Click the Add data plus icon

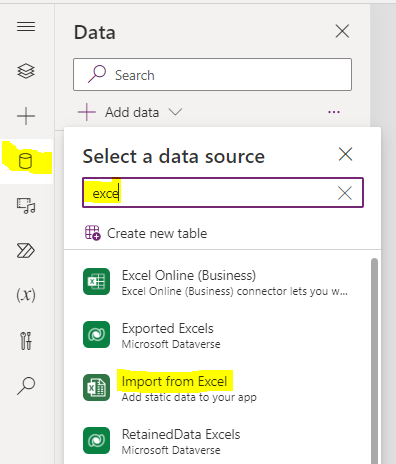pyautogui.click(x=87, y=112)
